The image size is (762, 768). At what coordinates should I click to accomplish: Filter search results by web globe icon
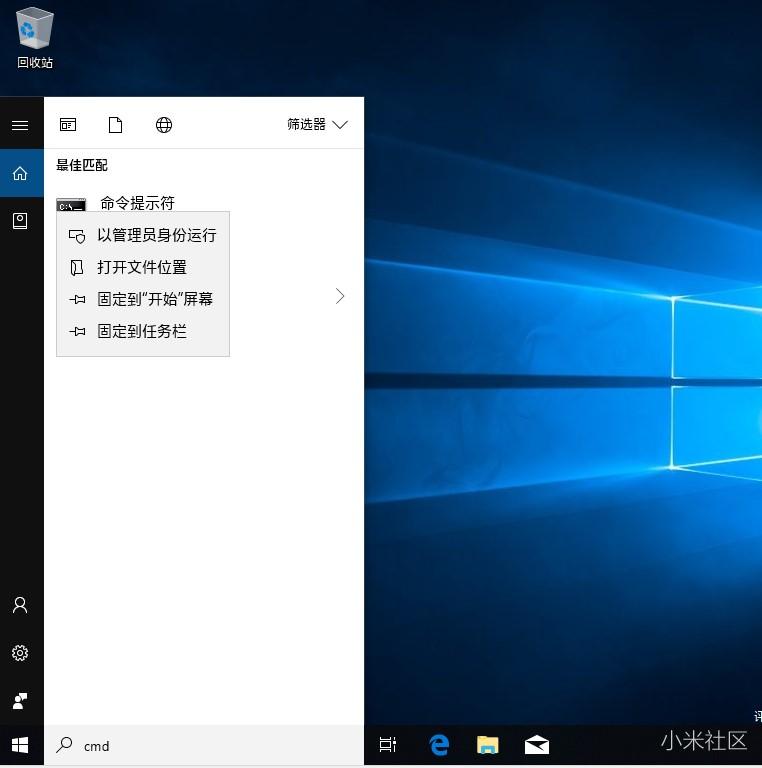pyautogui.click(x=164, y=125)
